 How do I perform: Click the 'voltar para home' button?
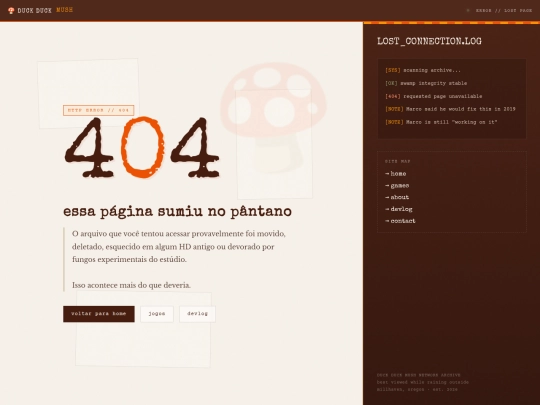99,314
